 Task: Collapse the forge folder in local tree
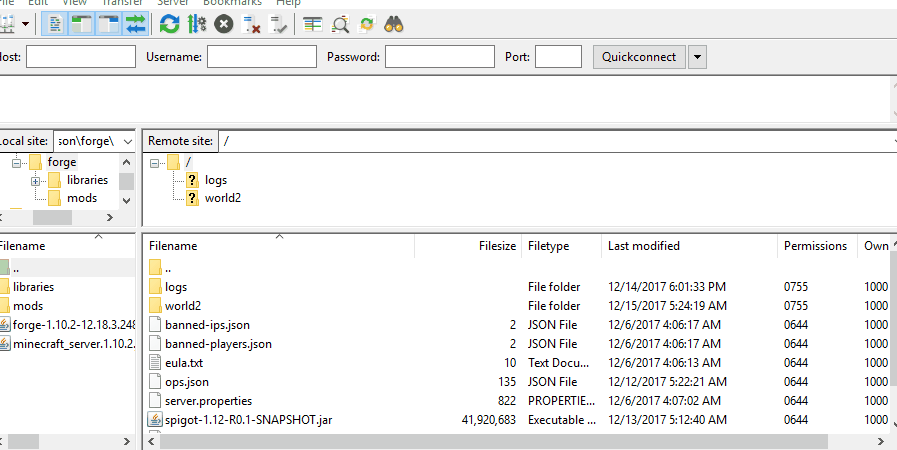pyautogui.click(x=17, y=163)
